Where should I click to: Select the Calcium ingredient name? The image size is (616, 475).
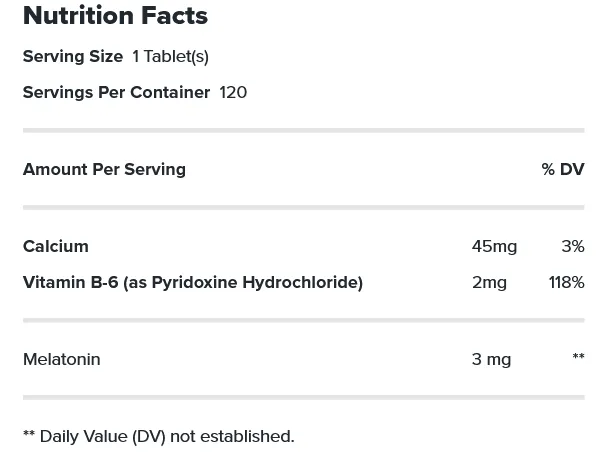coord(56,247)
